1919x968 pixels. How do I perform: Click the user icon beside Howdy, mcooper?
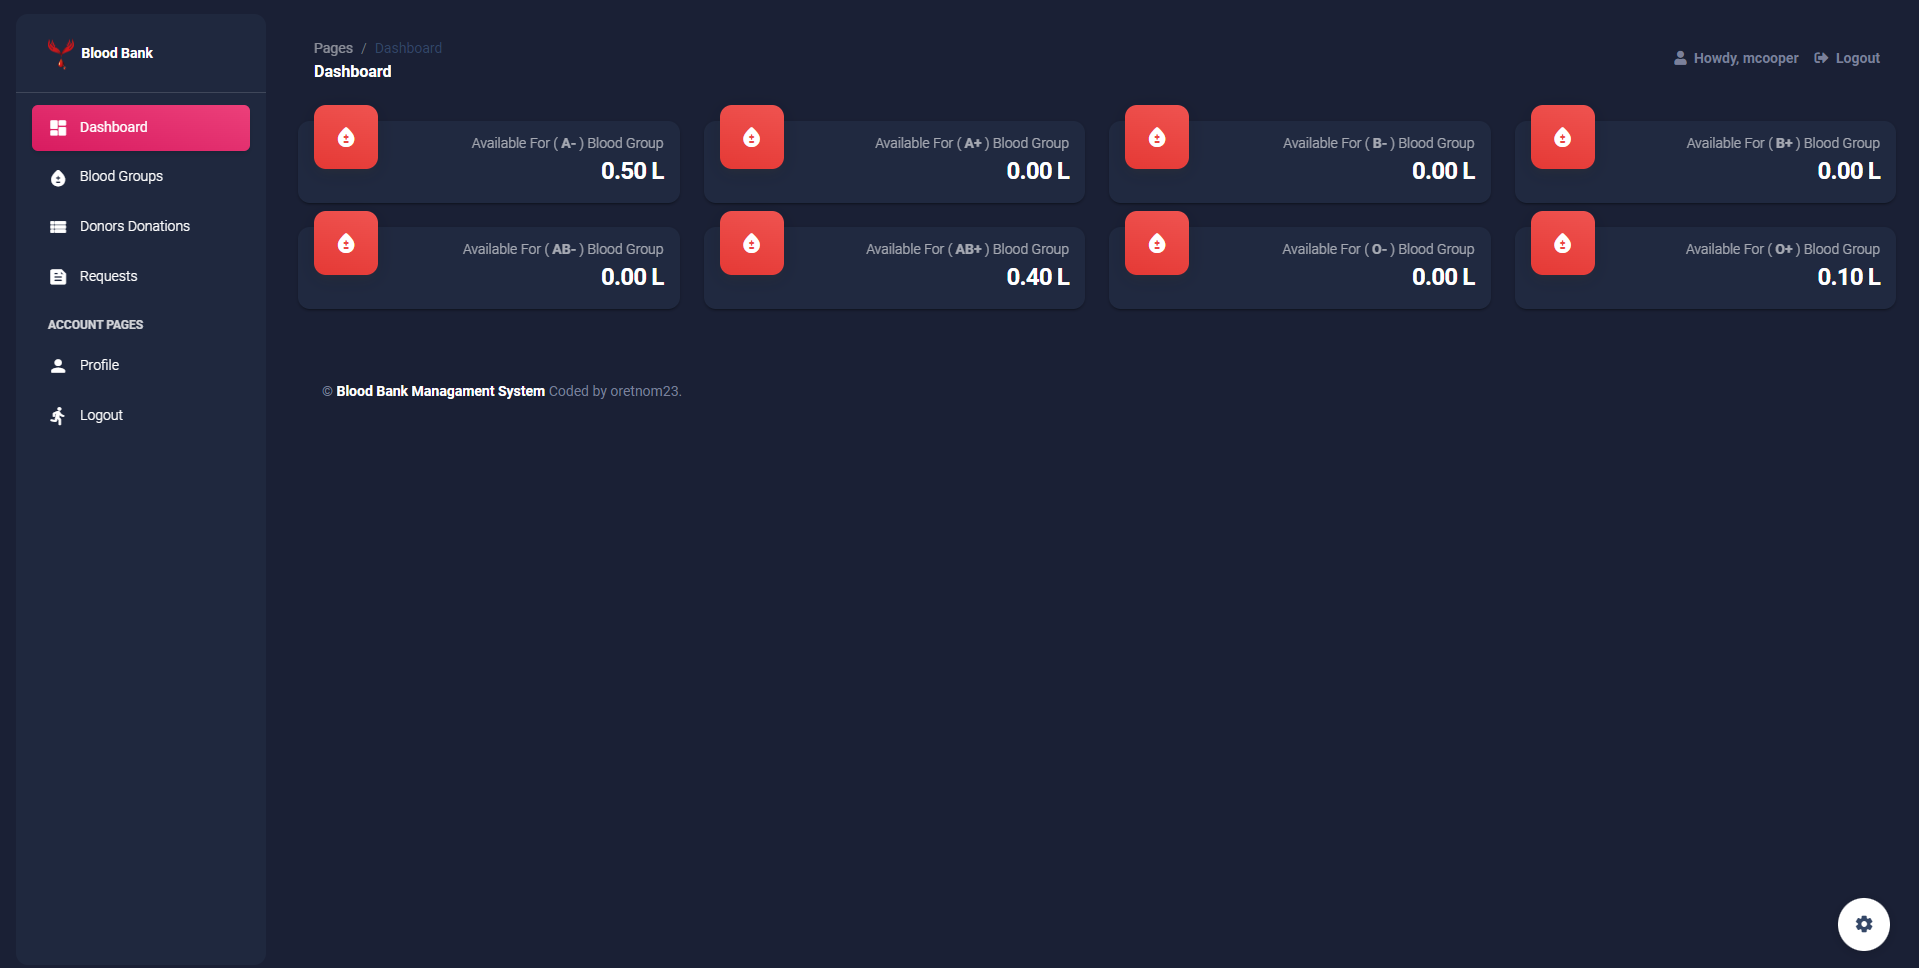(x=1680, y=57)
